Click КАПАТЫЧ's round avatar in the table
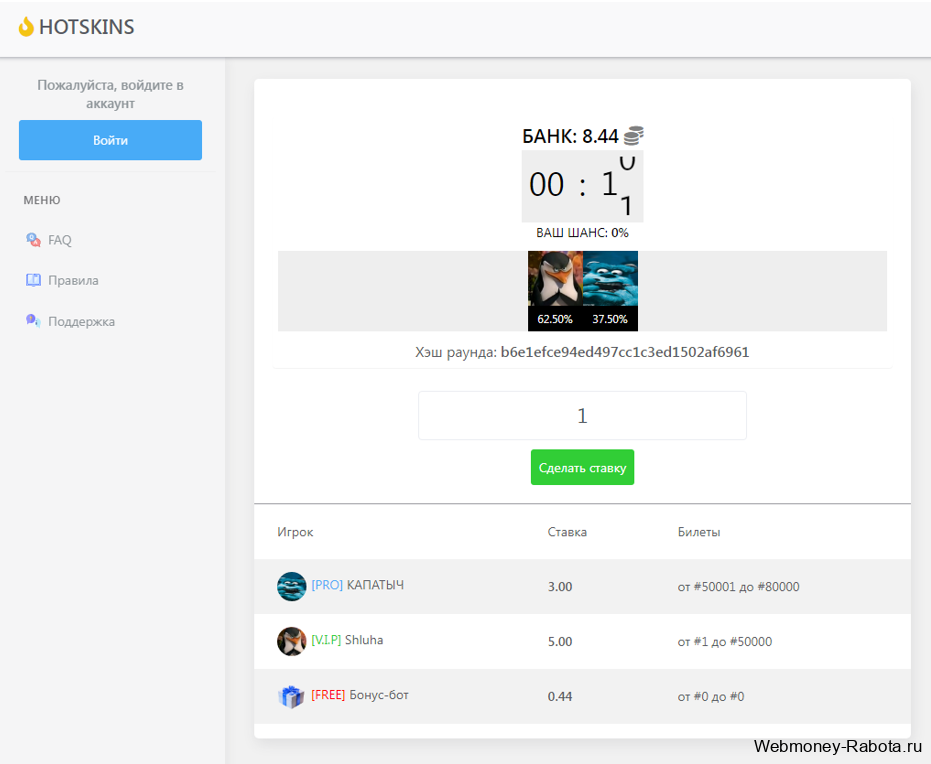Image resolution: width=931 pixels, height=764 pixels. (292, 587)
